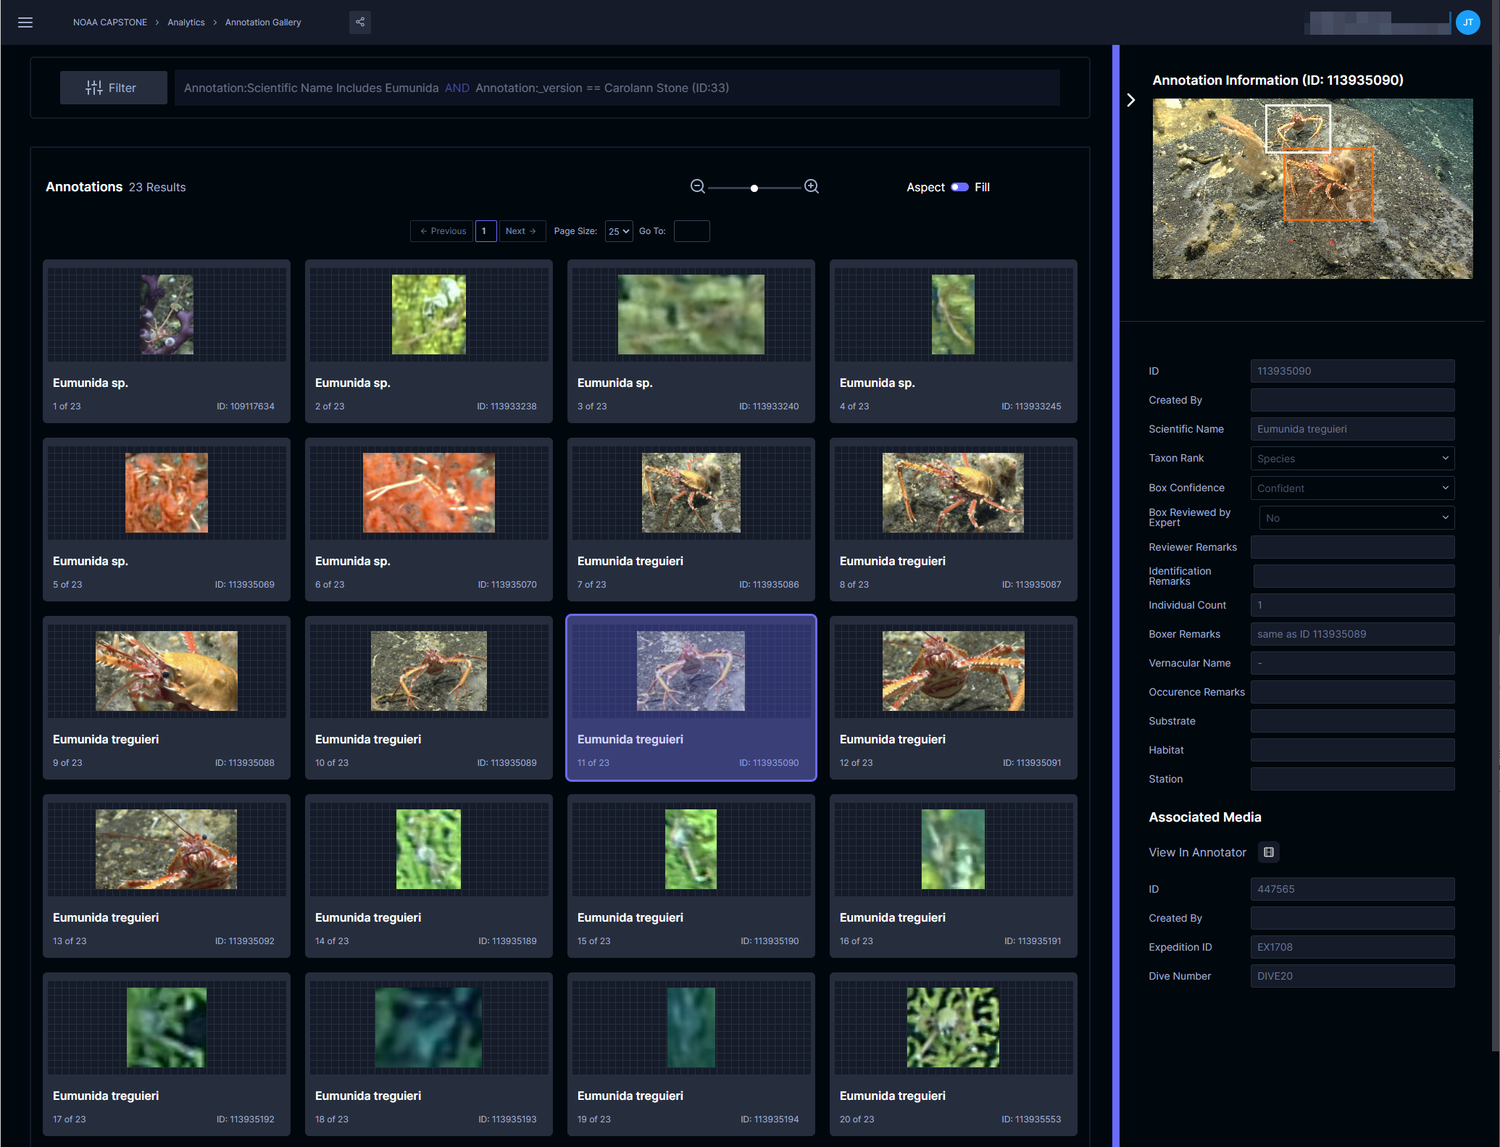Go to the Previous page
The width and height of the screenshot is (1500, 1147).
coord(442,231)
